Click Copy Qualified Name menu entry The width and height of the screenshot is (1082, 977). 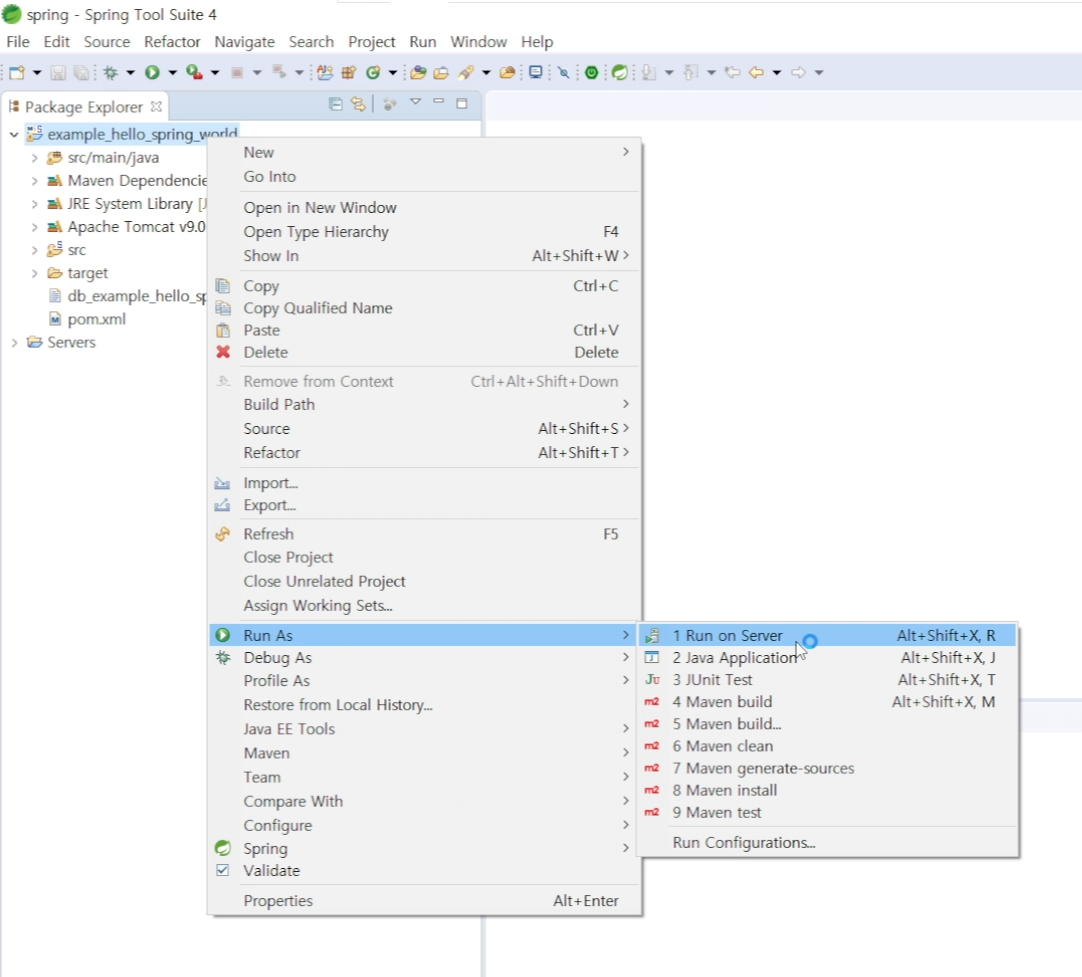[424, 308]
